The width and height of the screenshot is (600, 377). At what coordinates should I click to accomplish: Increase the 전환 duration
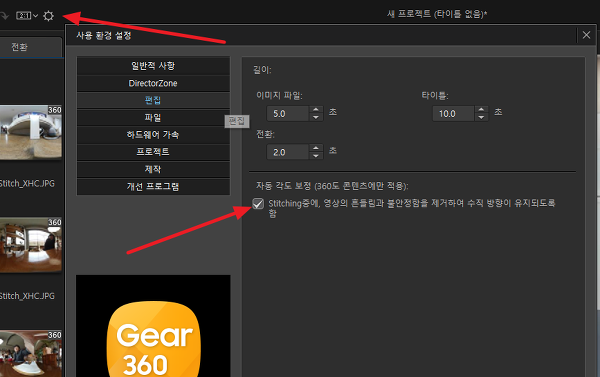316,148
